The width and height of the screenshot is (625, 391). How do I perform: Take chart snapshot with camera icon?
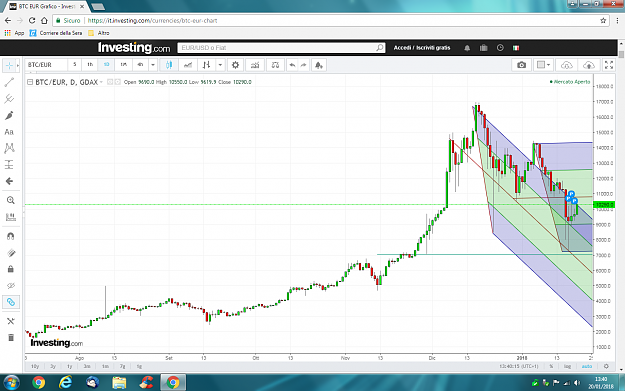[521, 65]
